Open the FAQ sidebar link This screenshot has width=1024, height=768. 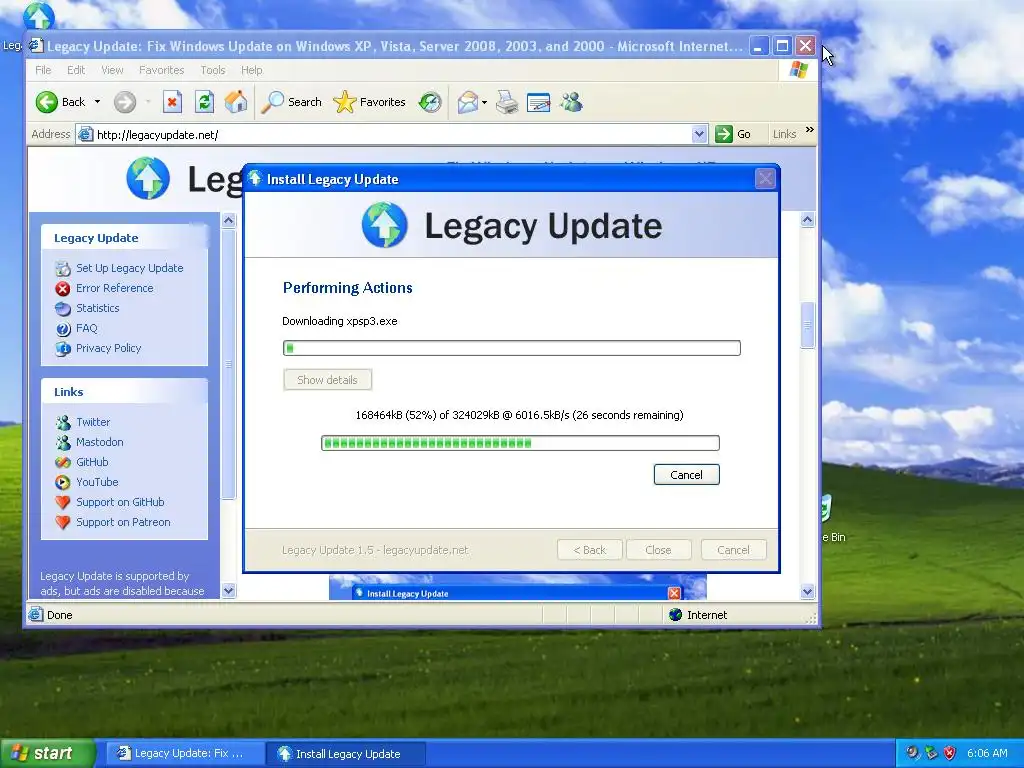86,328
